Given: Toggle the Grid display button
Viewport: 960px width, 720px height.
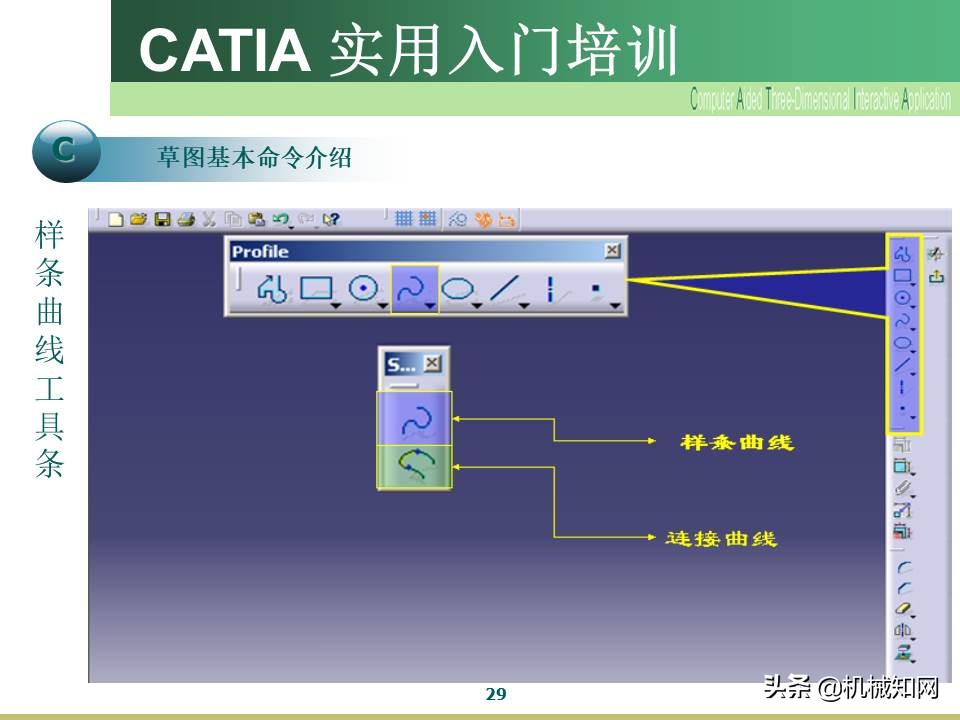Looking at the screenshot, I should (403, 219).
